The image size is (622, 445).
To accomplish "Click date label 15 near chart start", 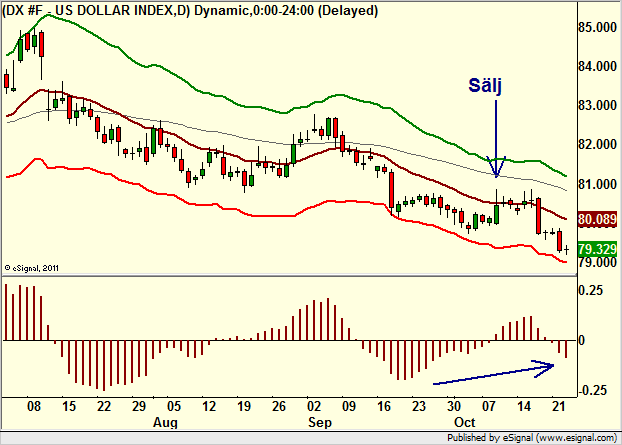I will click(69, 407).
